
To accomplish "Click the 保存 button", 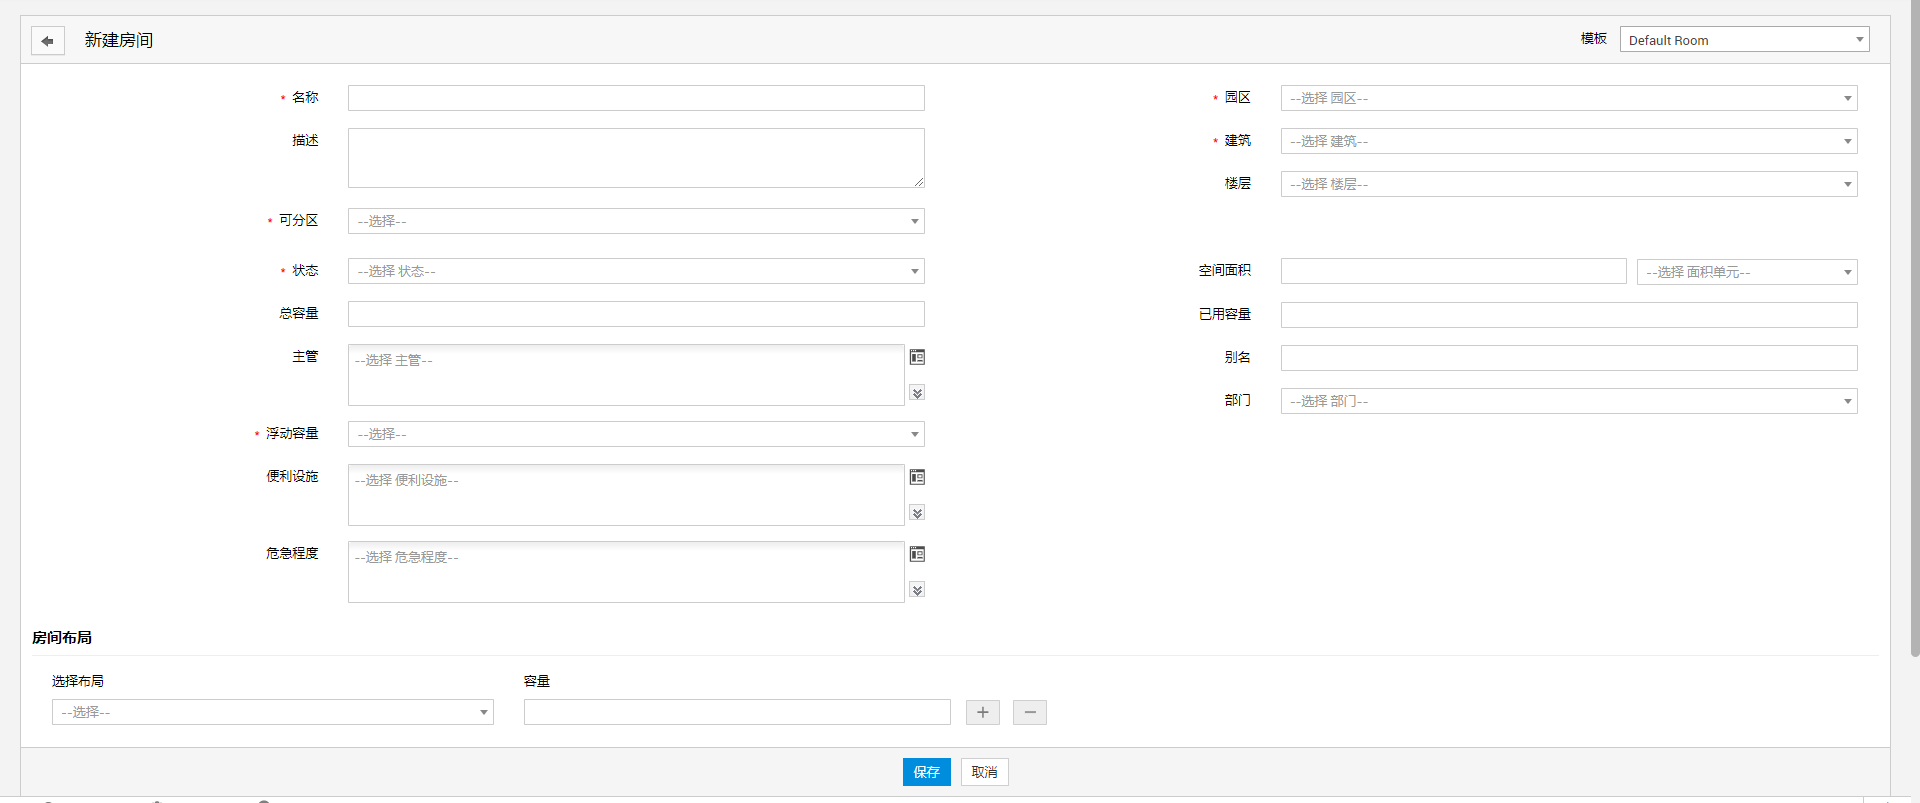I will click(x=926, y=772).
